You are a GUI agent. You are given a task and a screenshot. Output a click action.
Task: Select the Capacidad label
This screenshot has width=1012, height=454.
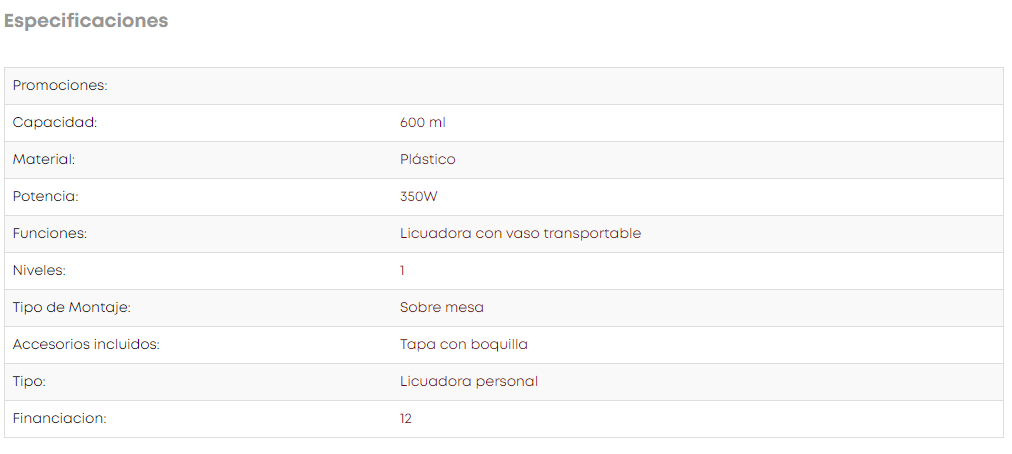[x=55, y=123]
